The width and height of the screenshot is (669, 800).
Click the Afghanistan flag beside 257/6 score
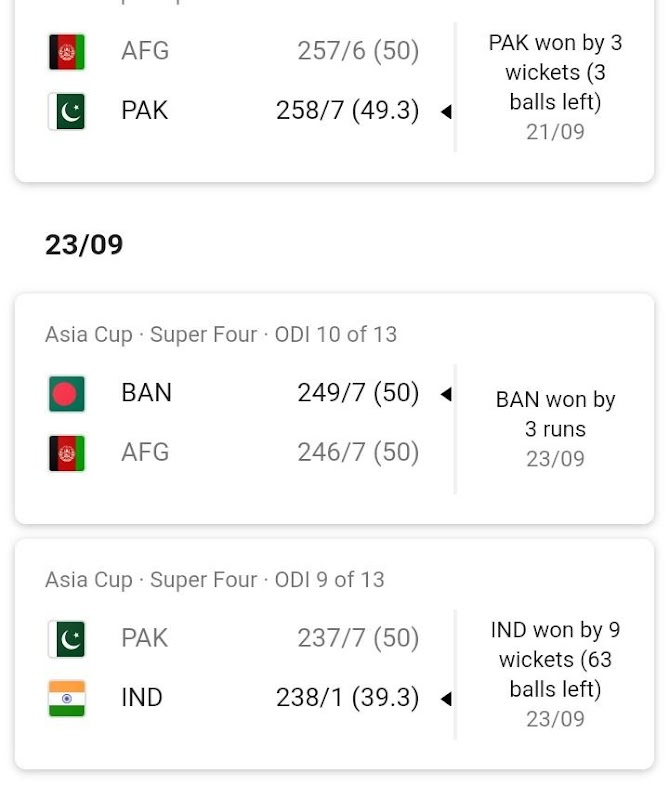[67, 52]
